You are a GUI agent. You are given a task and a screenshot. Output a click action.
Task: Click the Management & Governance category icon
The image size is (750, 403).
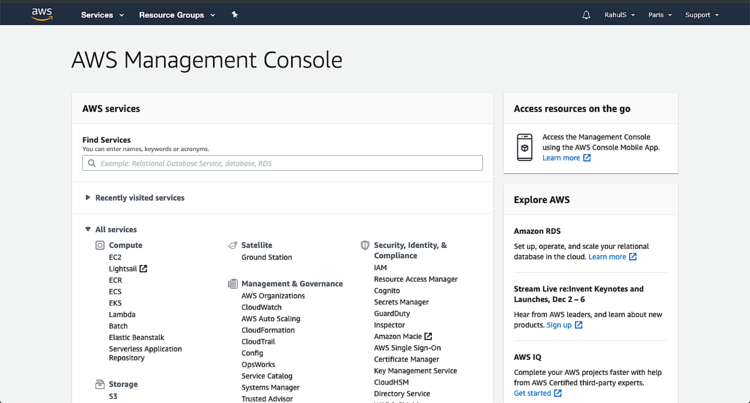click(232, 284)
